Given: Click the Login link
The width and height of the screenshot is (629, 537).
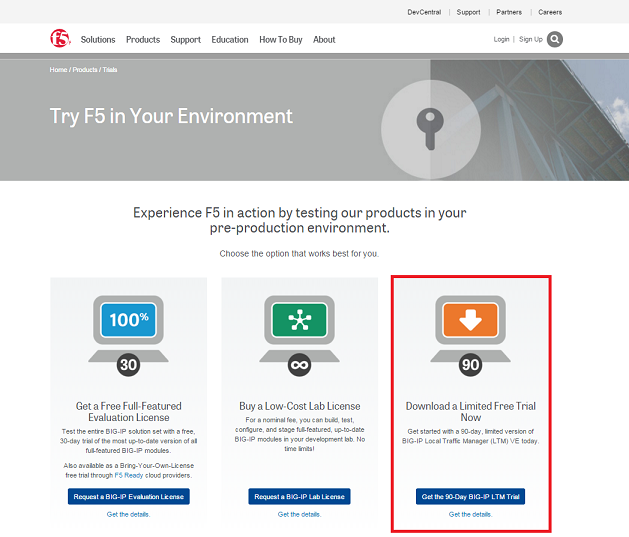Looking at the screenshot, I should (x=501, y=39).
